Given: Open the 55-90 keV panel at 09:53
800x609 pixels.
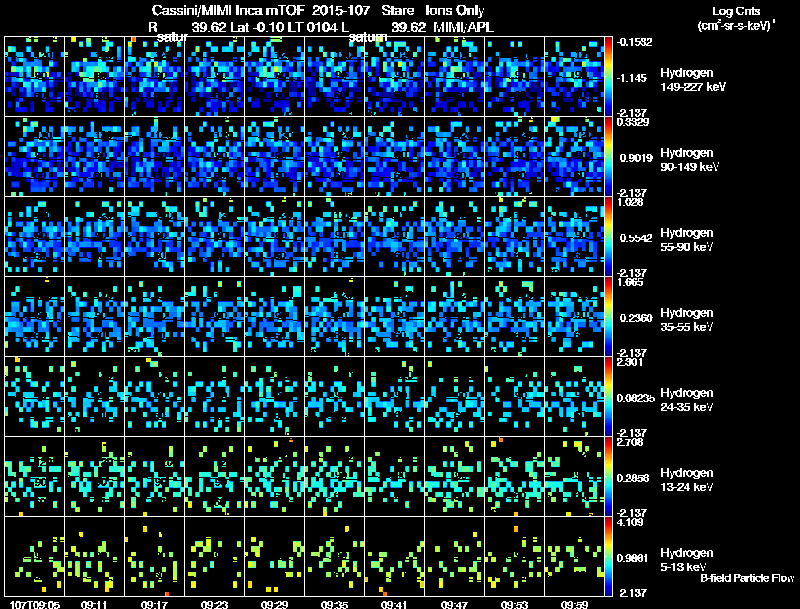Looking at the screenshot, I should pyautogui.click(x=514, y=237).
